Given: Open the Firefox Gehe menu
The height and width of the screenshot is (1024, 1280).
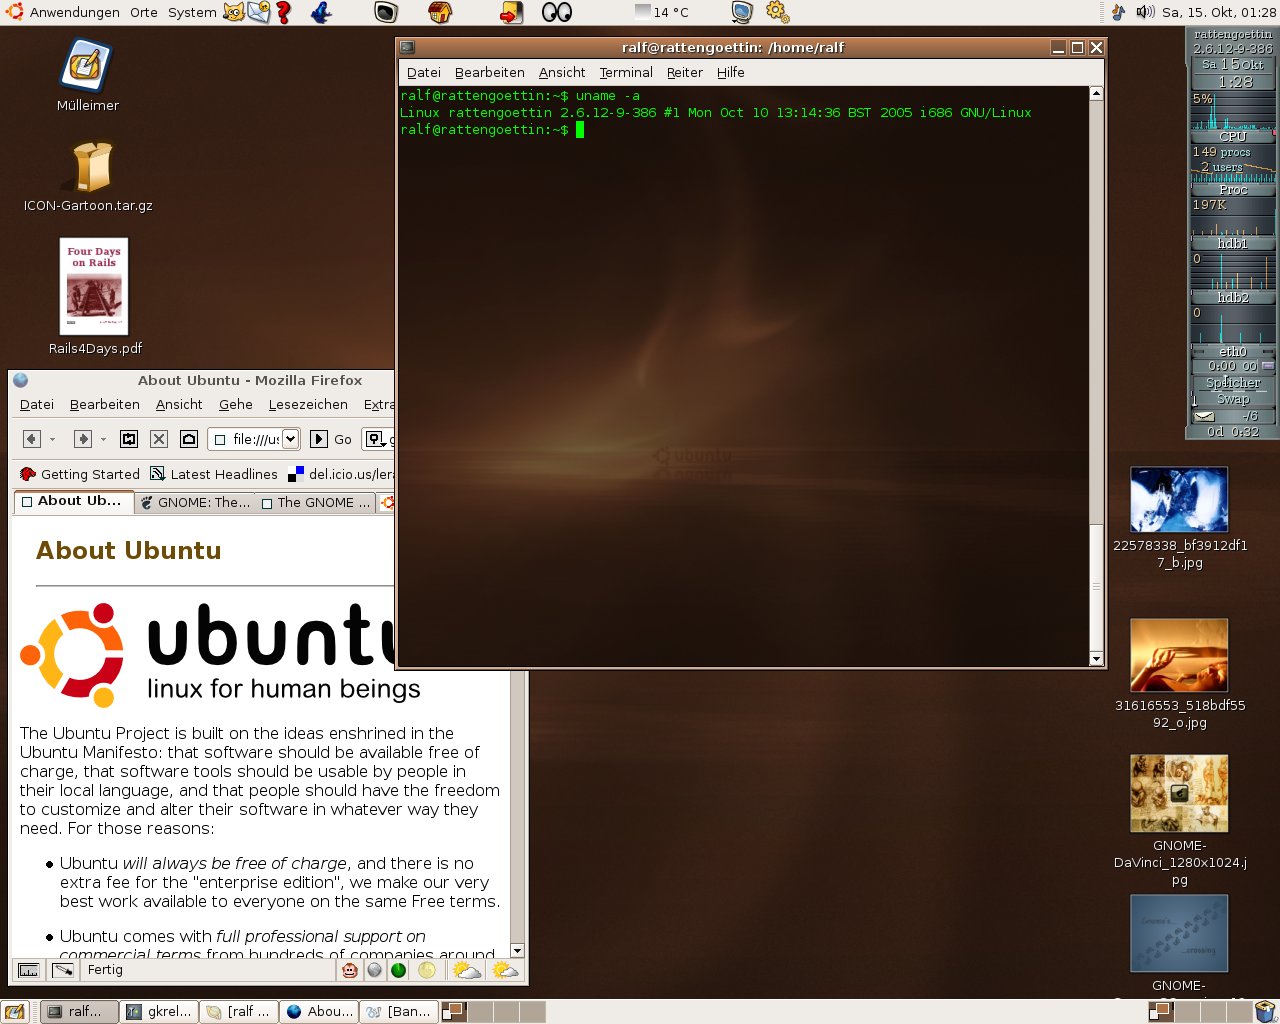Looking at the screenshot, I should tap(236, 404).
